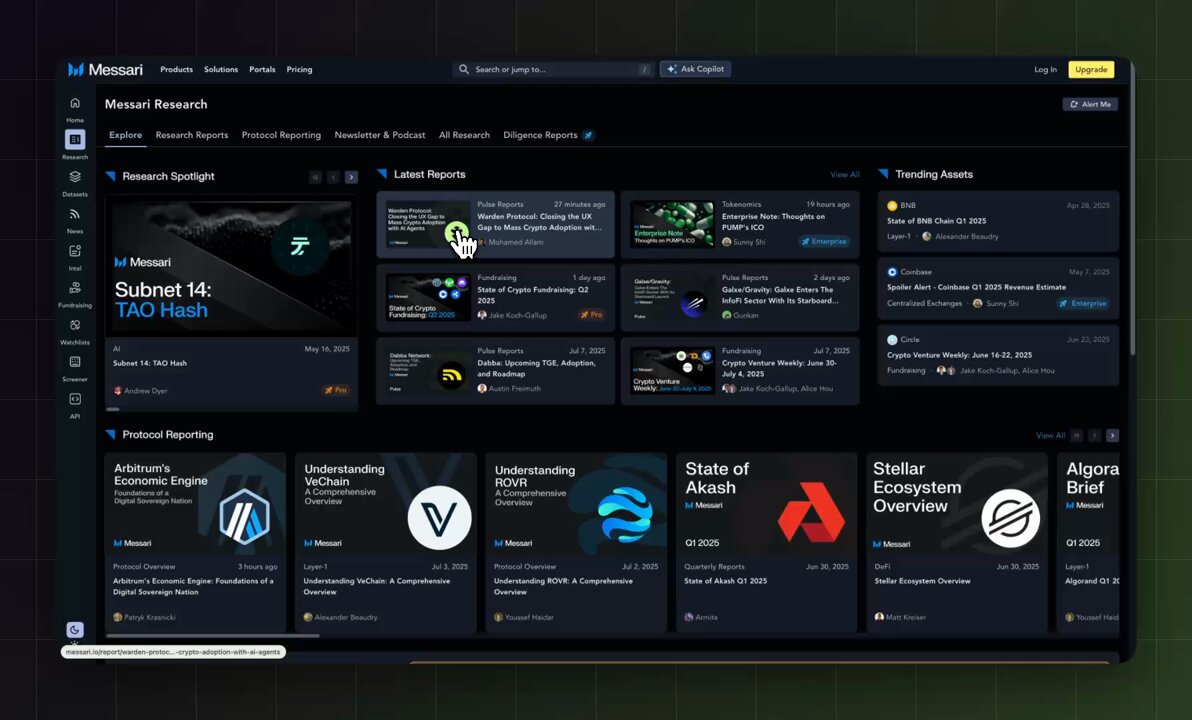Click View All for Latest Reports

point(845,175)
